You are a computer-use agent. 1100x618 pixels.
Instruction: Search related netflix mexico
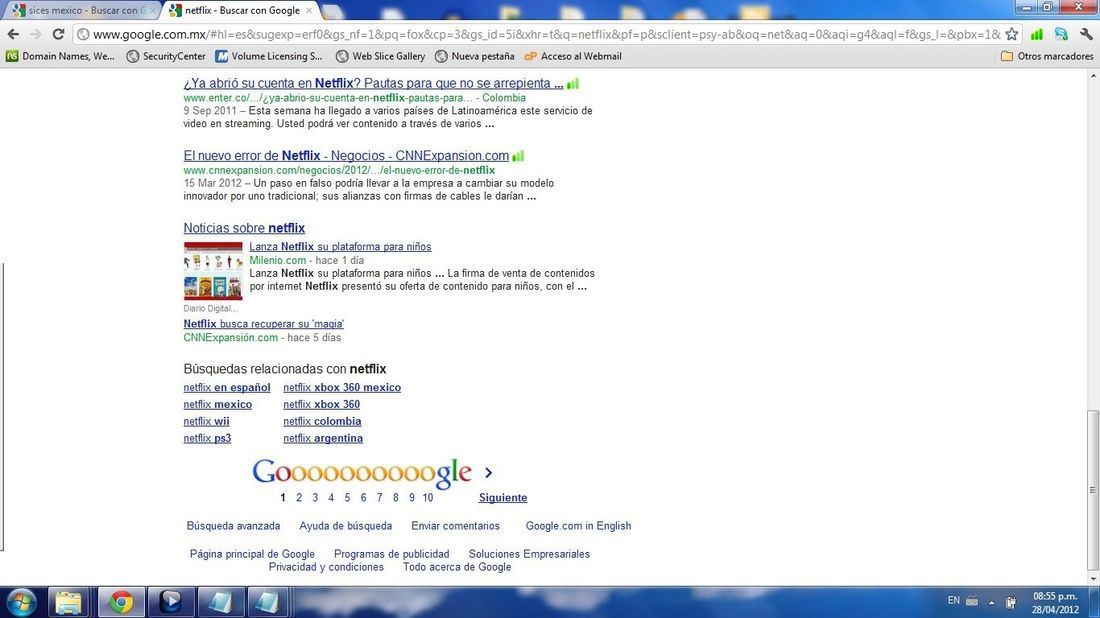point(217,404)
